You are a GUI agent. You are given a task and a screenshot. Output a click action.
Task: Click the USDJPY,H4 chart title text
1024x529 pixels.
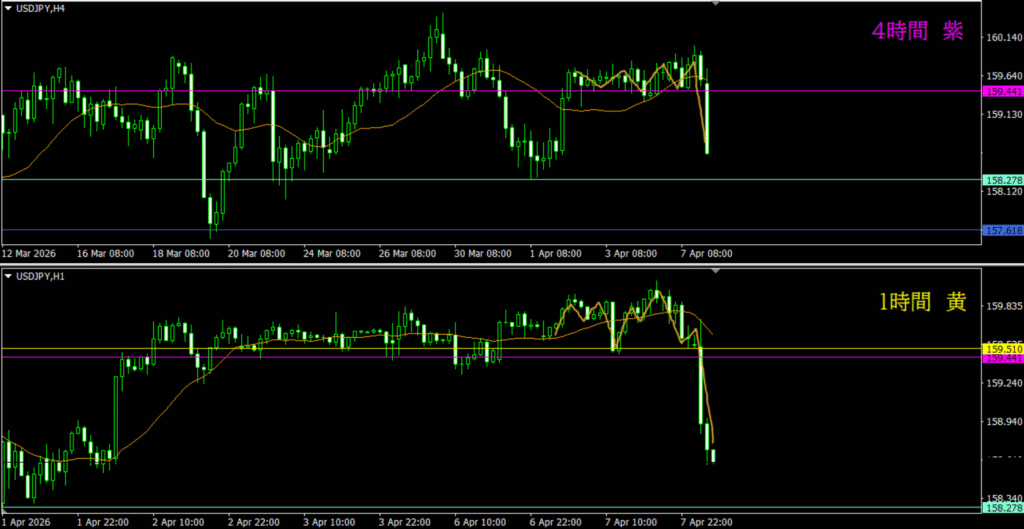pyautogui.click(x=41, y=8)
